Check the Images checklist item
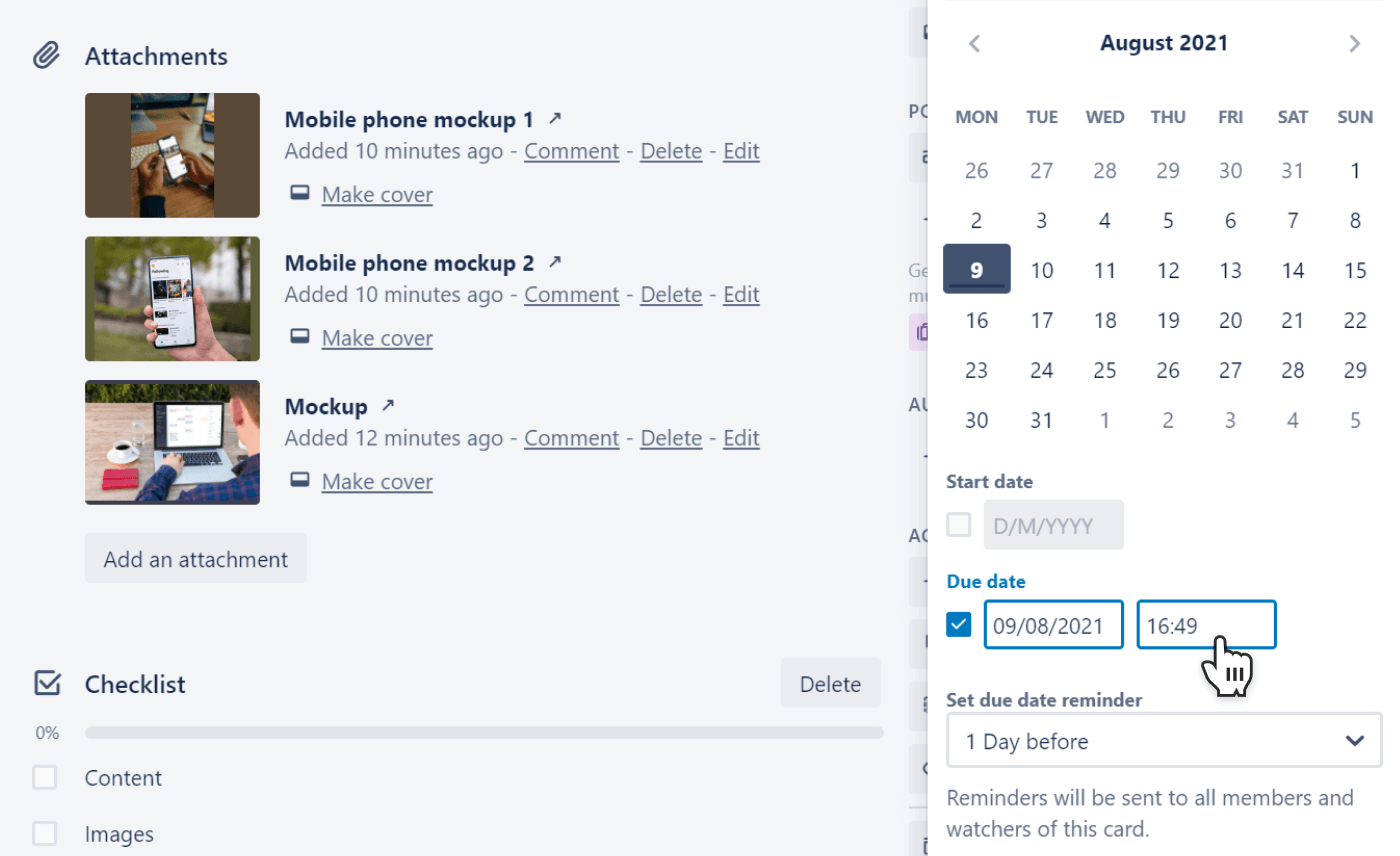The image size is (1400, 856). click(44, 833)
